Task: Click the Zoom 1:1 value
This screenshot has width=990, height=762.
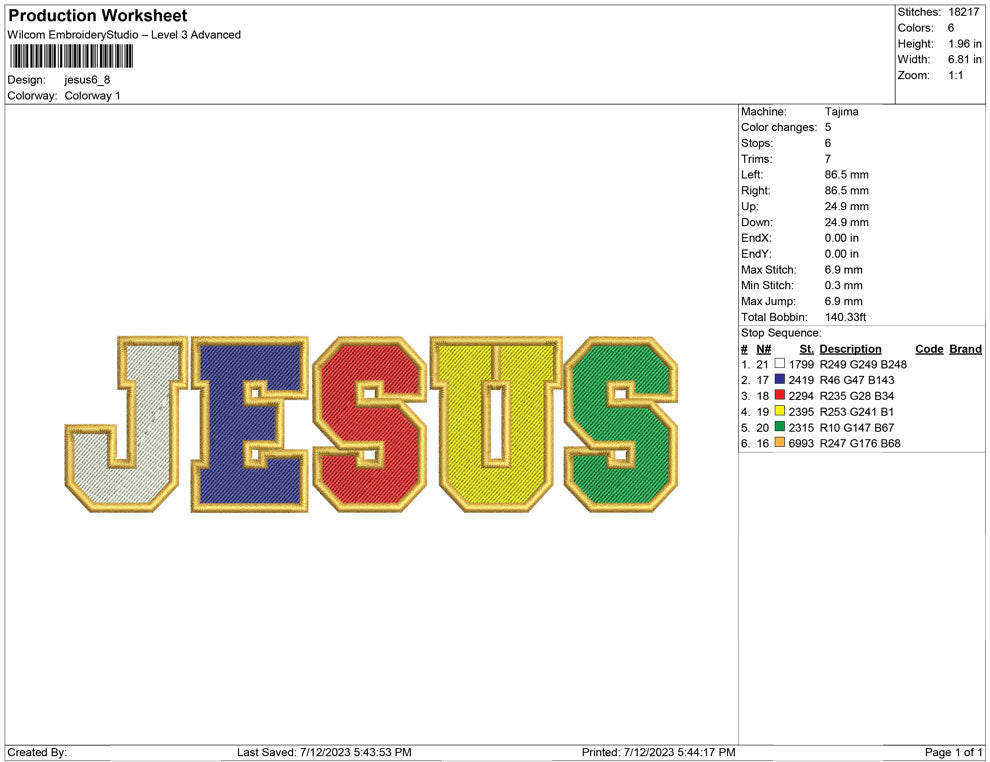Action: coord(957,74)
